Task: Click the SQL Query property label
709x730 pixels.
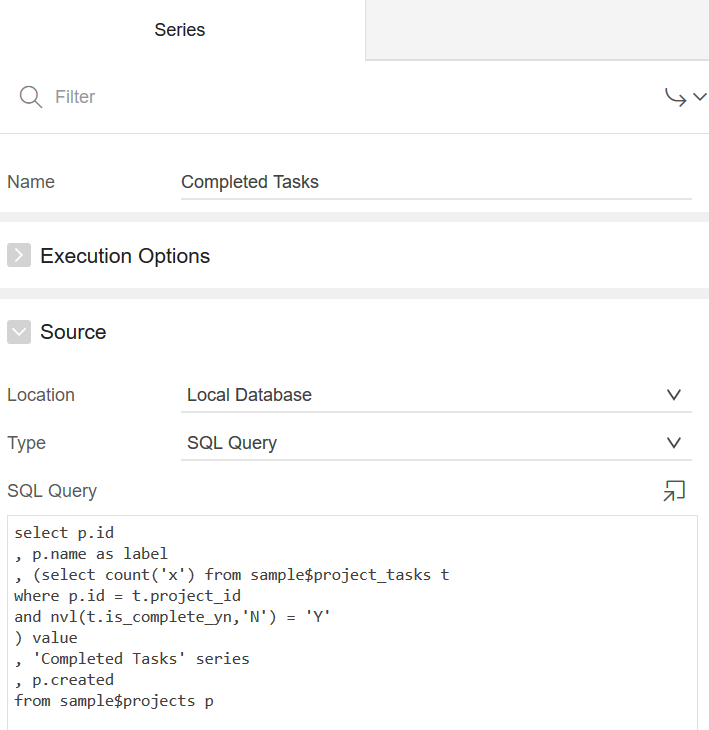Action: (x=52, y=491)
